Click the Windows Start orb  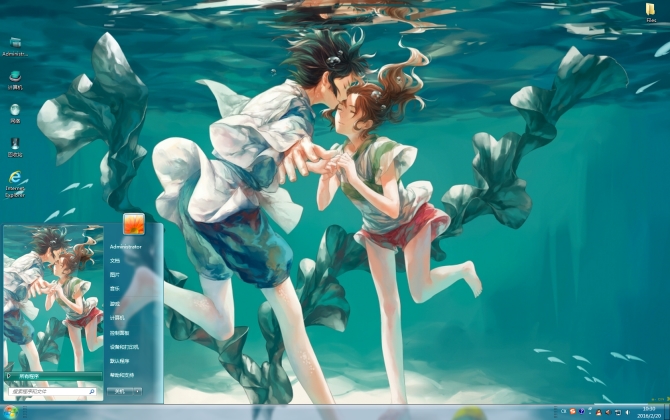pyautogui.click(x=10, y=412)
